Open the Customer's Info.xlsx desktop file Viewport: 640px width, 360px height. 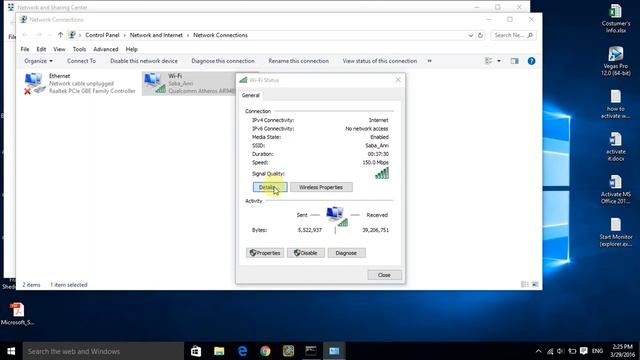coord(616,19)
